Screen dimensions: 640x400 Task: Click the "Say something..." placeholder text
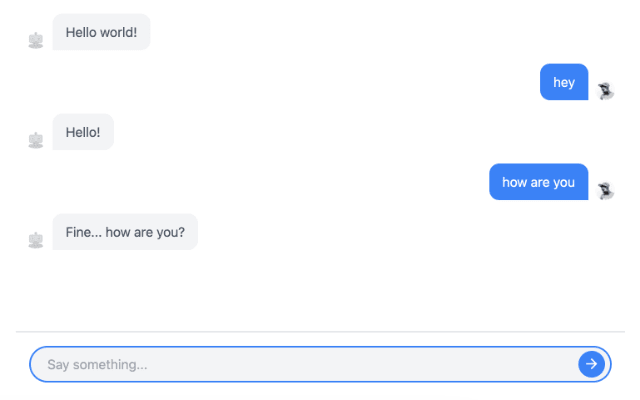(x=97, y=364)
